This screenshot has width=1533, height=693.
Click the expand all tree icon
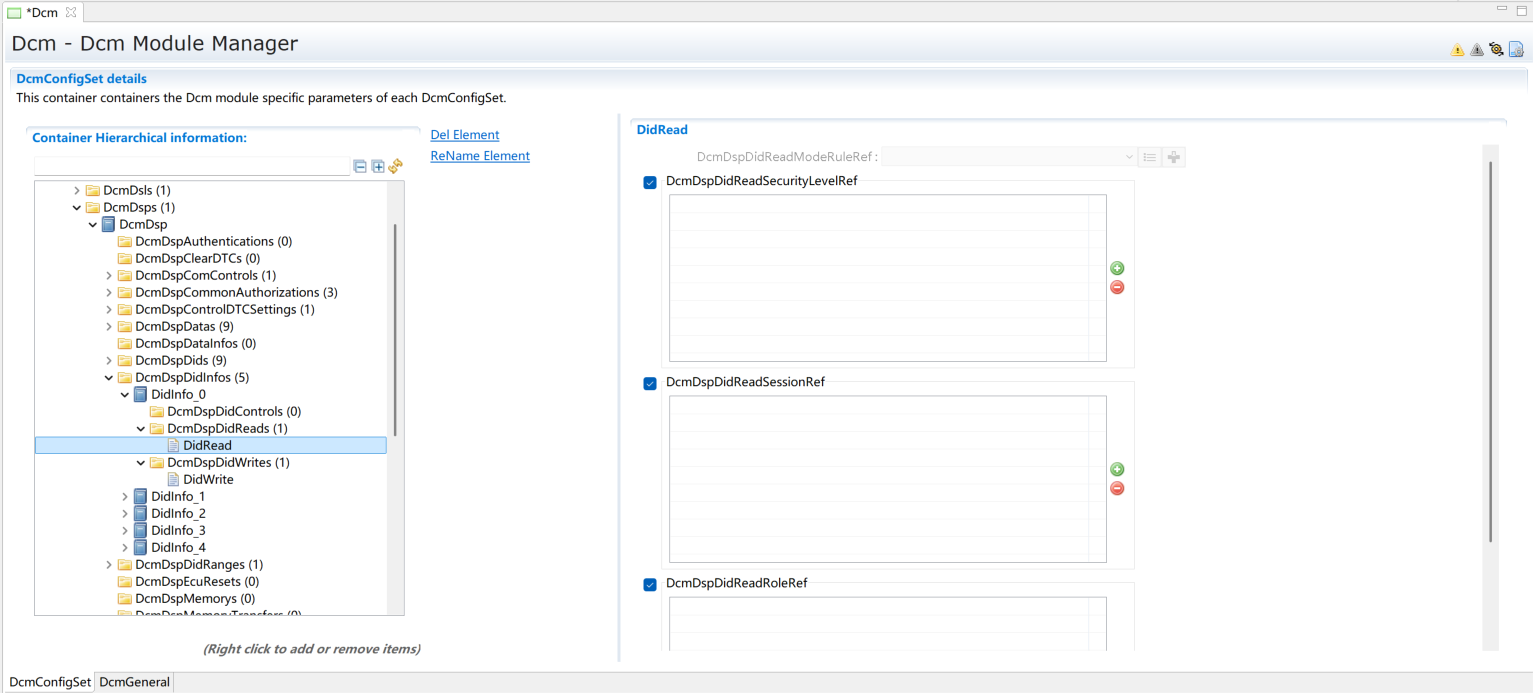(x=378, y=167)
